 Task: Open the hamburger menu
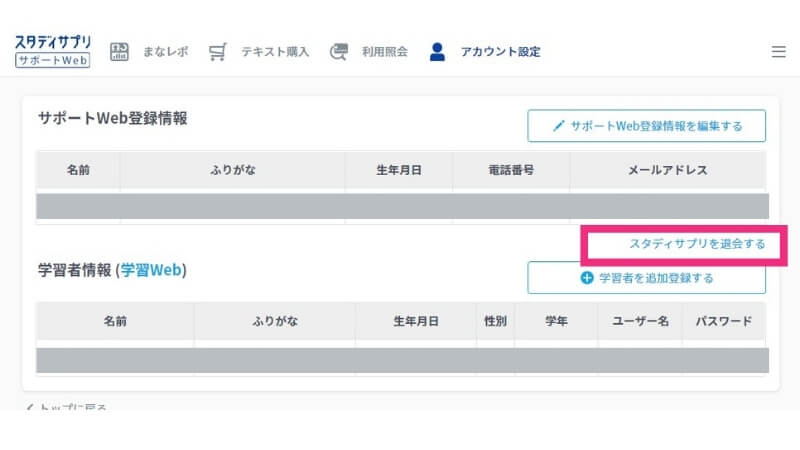point(778,52)
